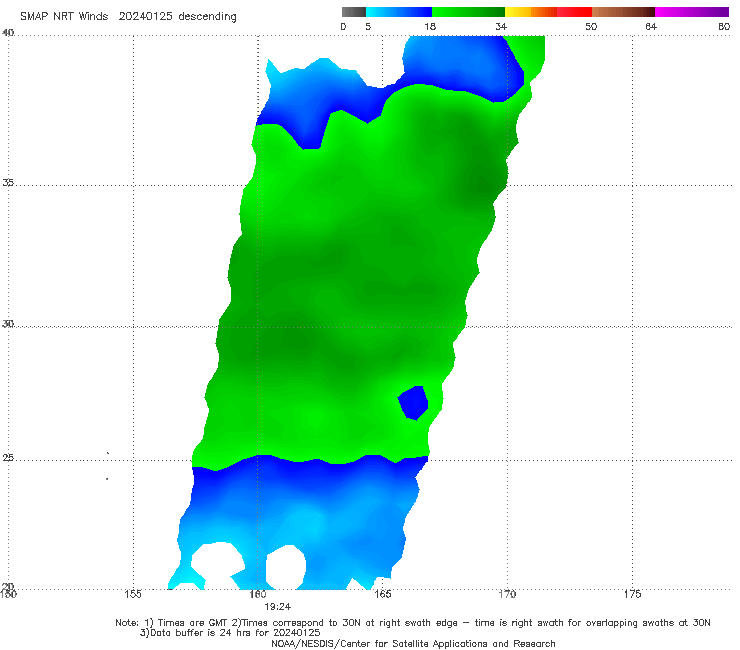Click the latitude label "25"
Image resolution: width=740 pixels, height=650 pixels.
pos(8,457)
